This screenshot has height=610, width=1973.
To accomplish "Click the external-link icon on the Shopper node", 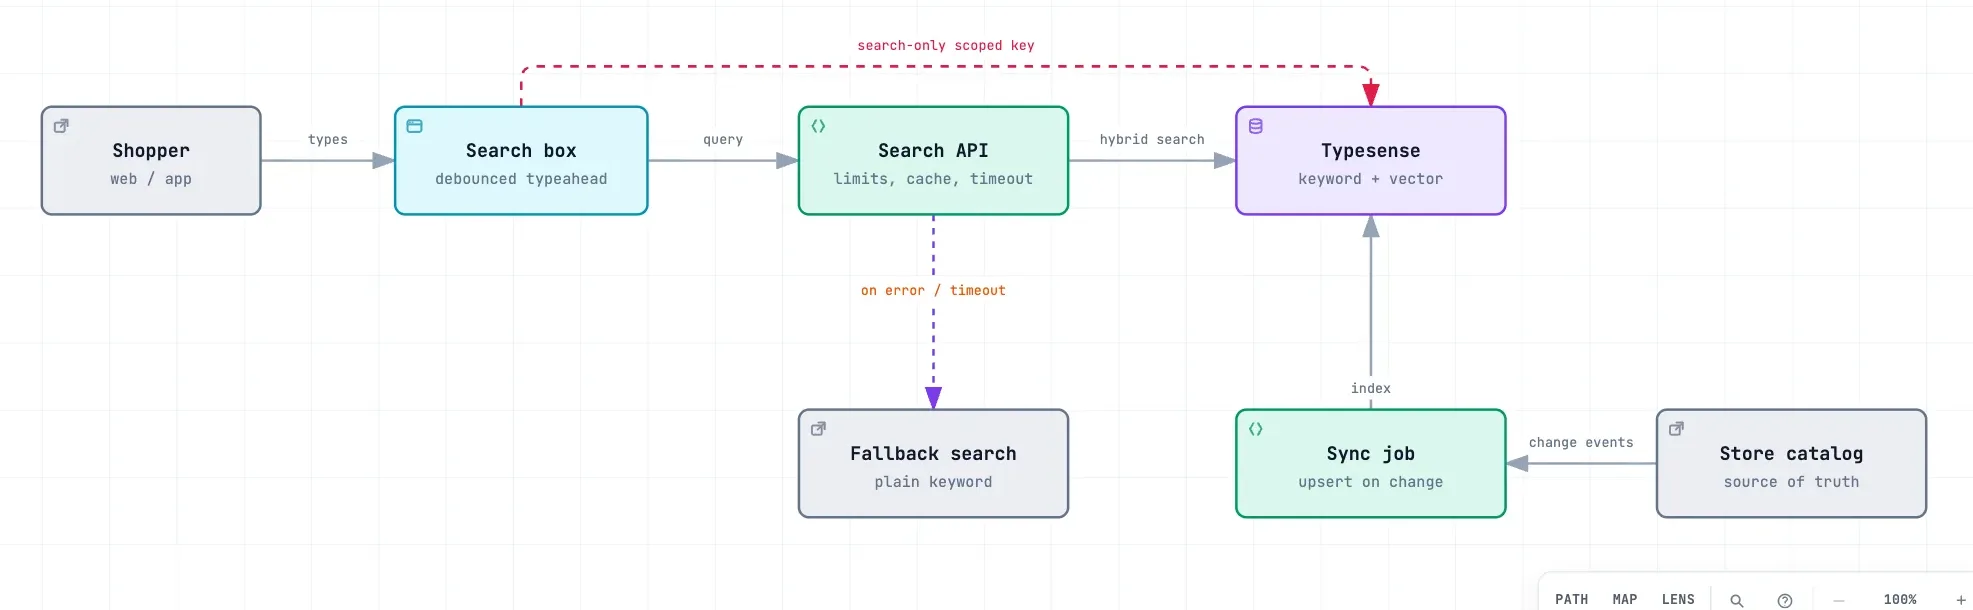I will pyautogui.click(x=61, y=126).
